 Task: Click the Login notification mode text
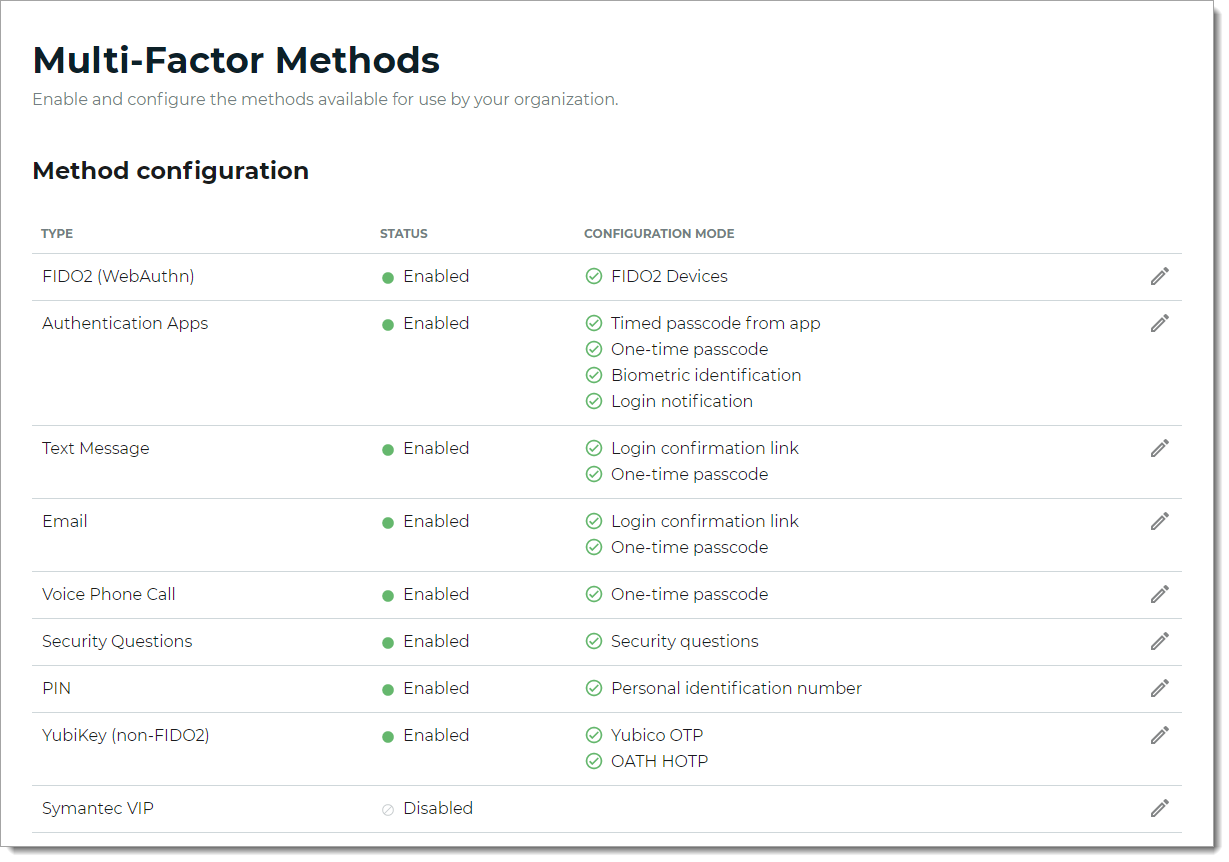click(681, 402)
